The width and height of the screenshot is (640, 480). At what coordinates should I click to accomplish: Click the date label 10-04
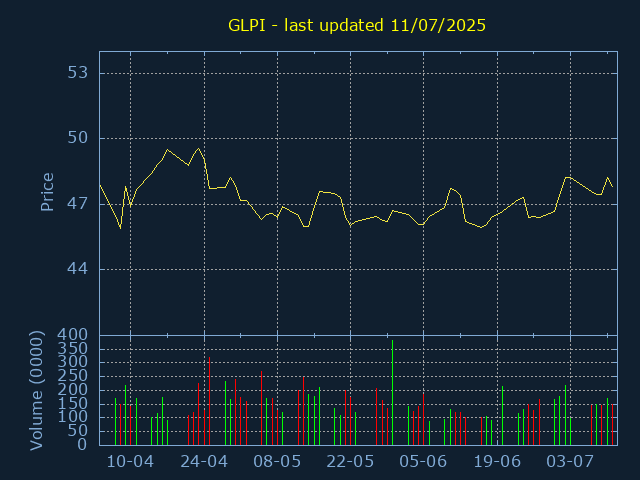(130, 462)
